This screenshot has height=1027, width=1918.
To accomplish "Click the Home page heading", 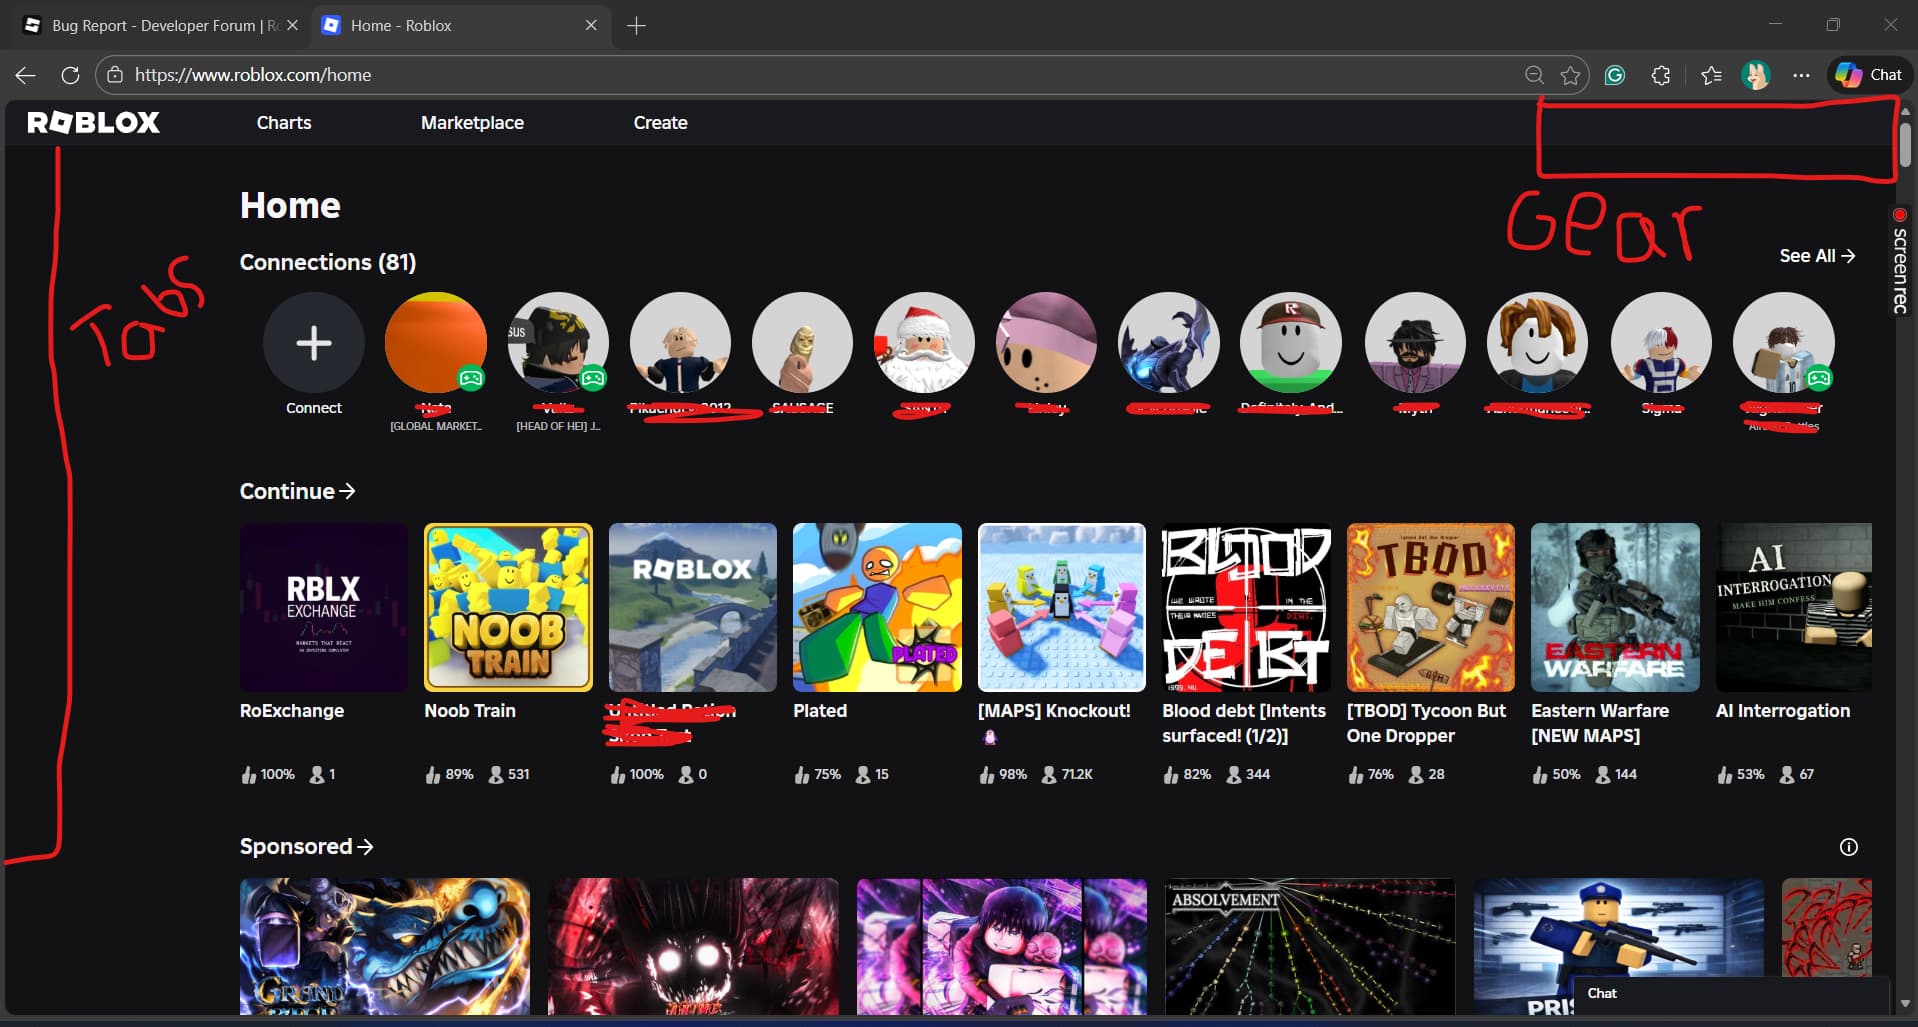I will pos(290,205).
